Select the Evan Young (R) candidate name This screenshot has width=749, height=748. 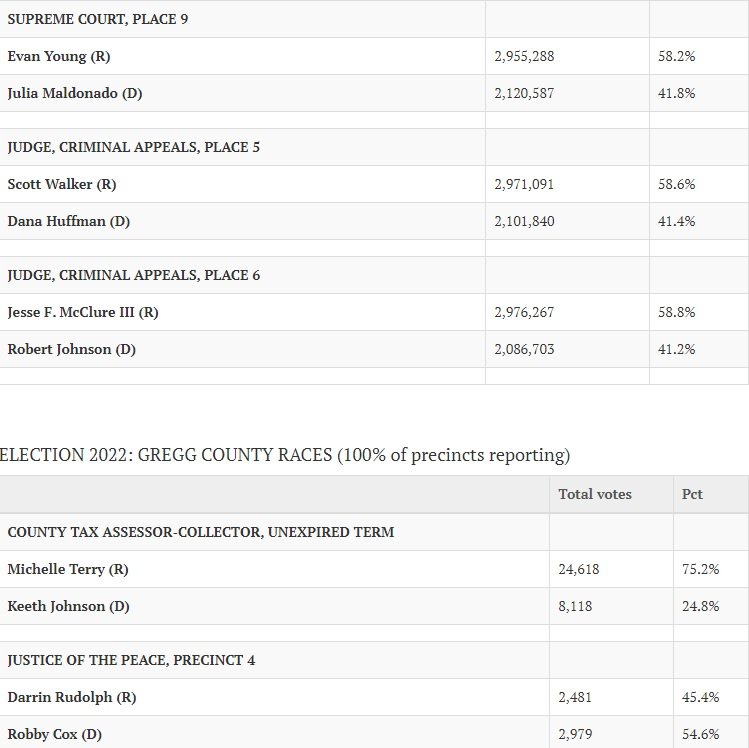(x=59, y=56)
